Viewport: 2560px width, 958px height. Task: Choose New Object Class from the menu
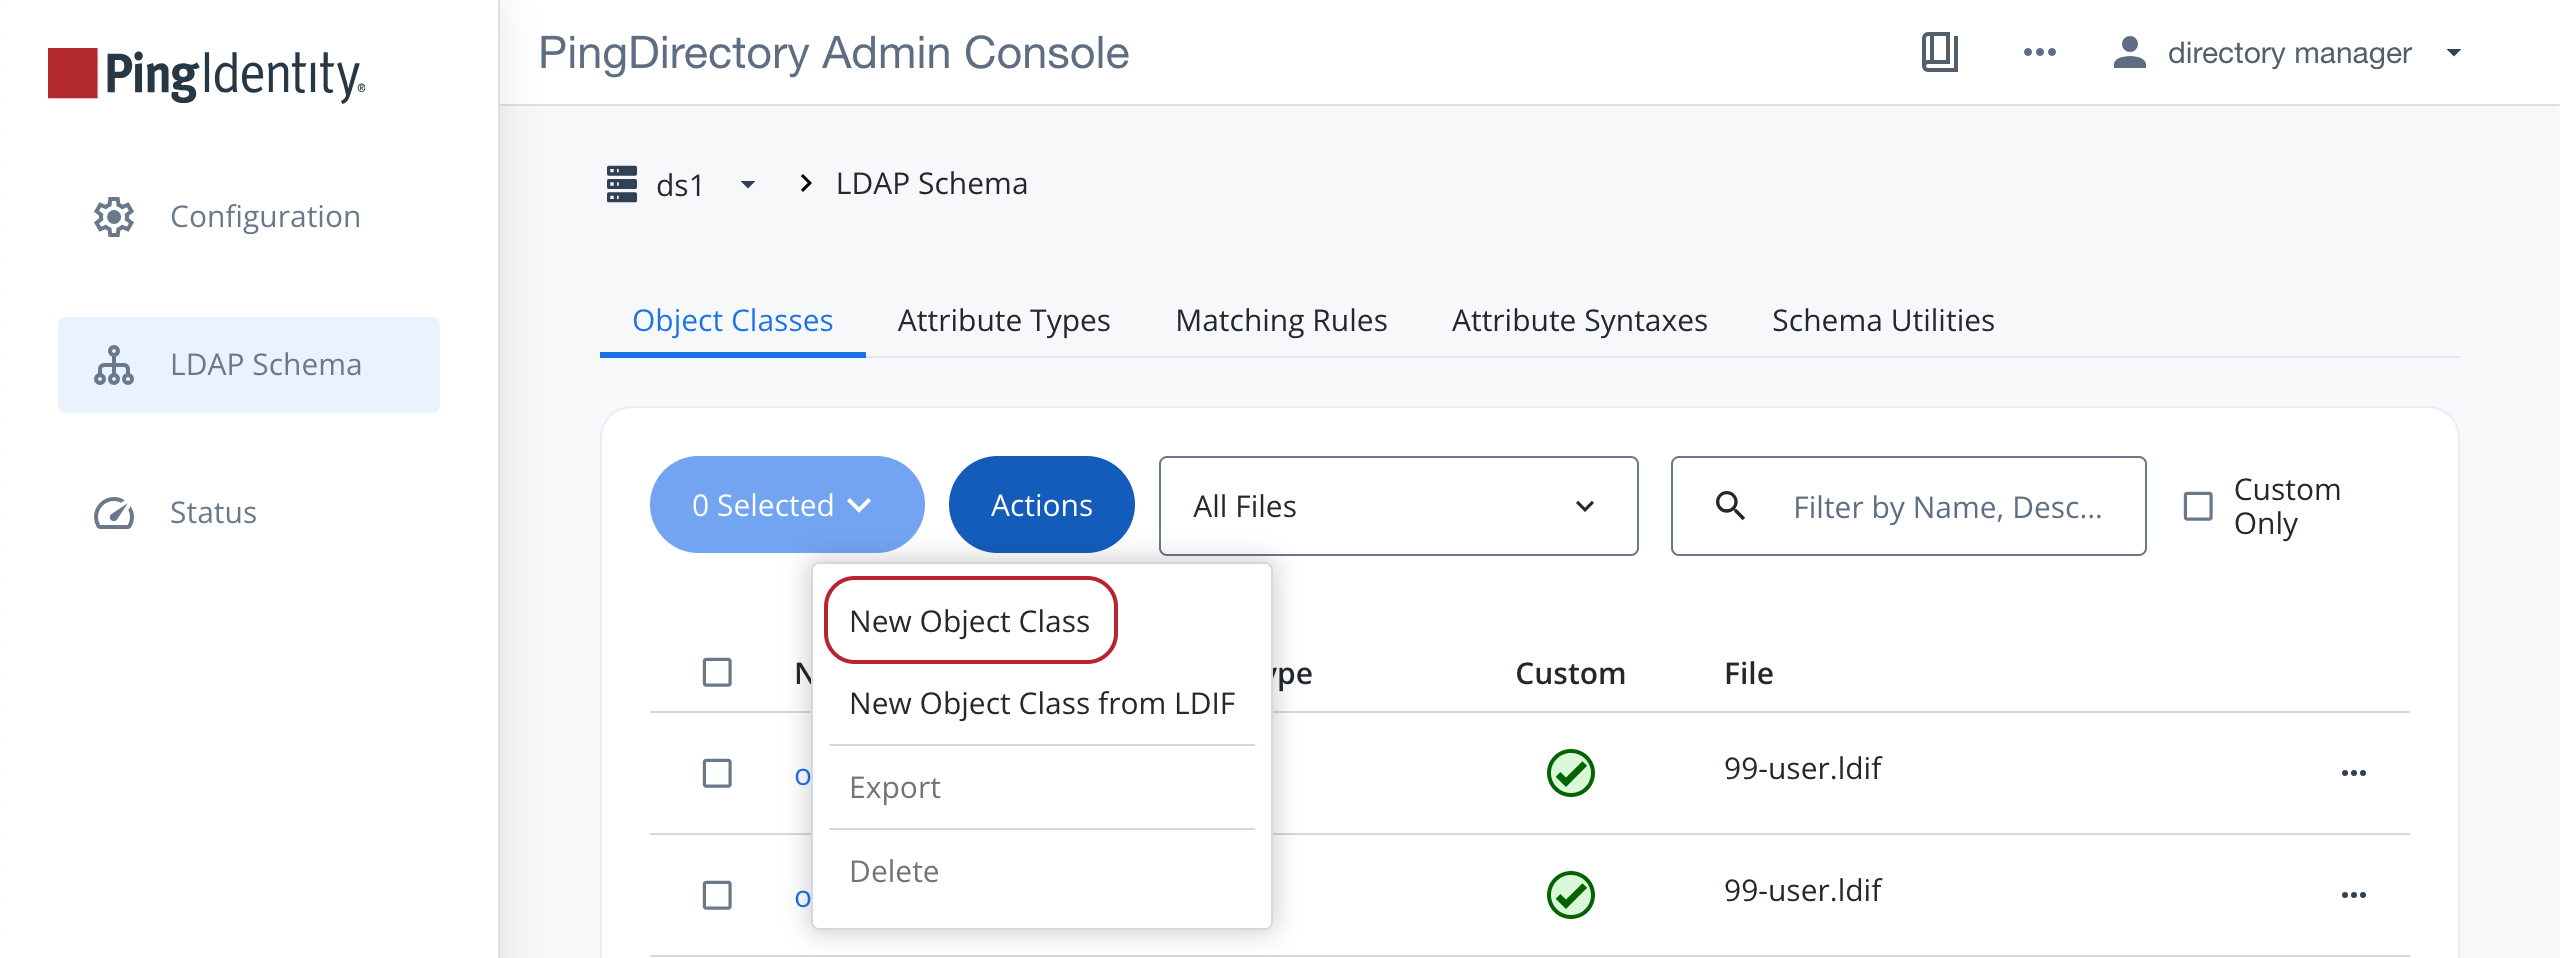(x=969, y=620)
